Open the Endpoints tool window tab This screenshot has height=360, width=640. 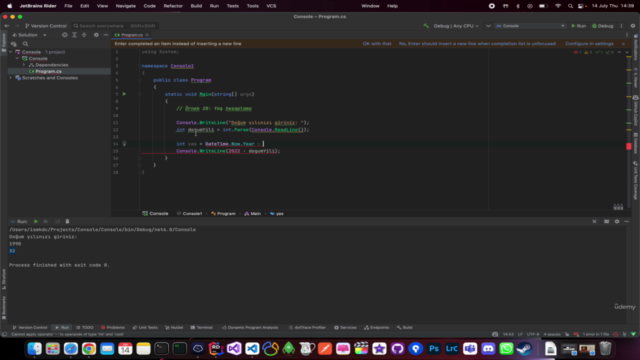tap(376, 327)
